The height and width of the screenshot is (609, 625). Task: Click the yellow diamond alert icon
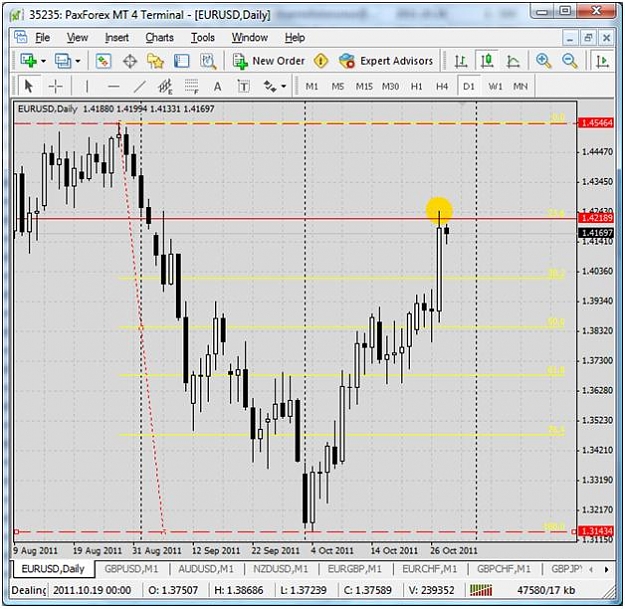click(321, 61)
